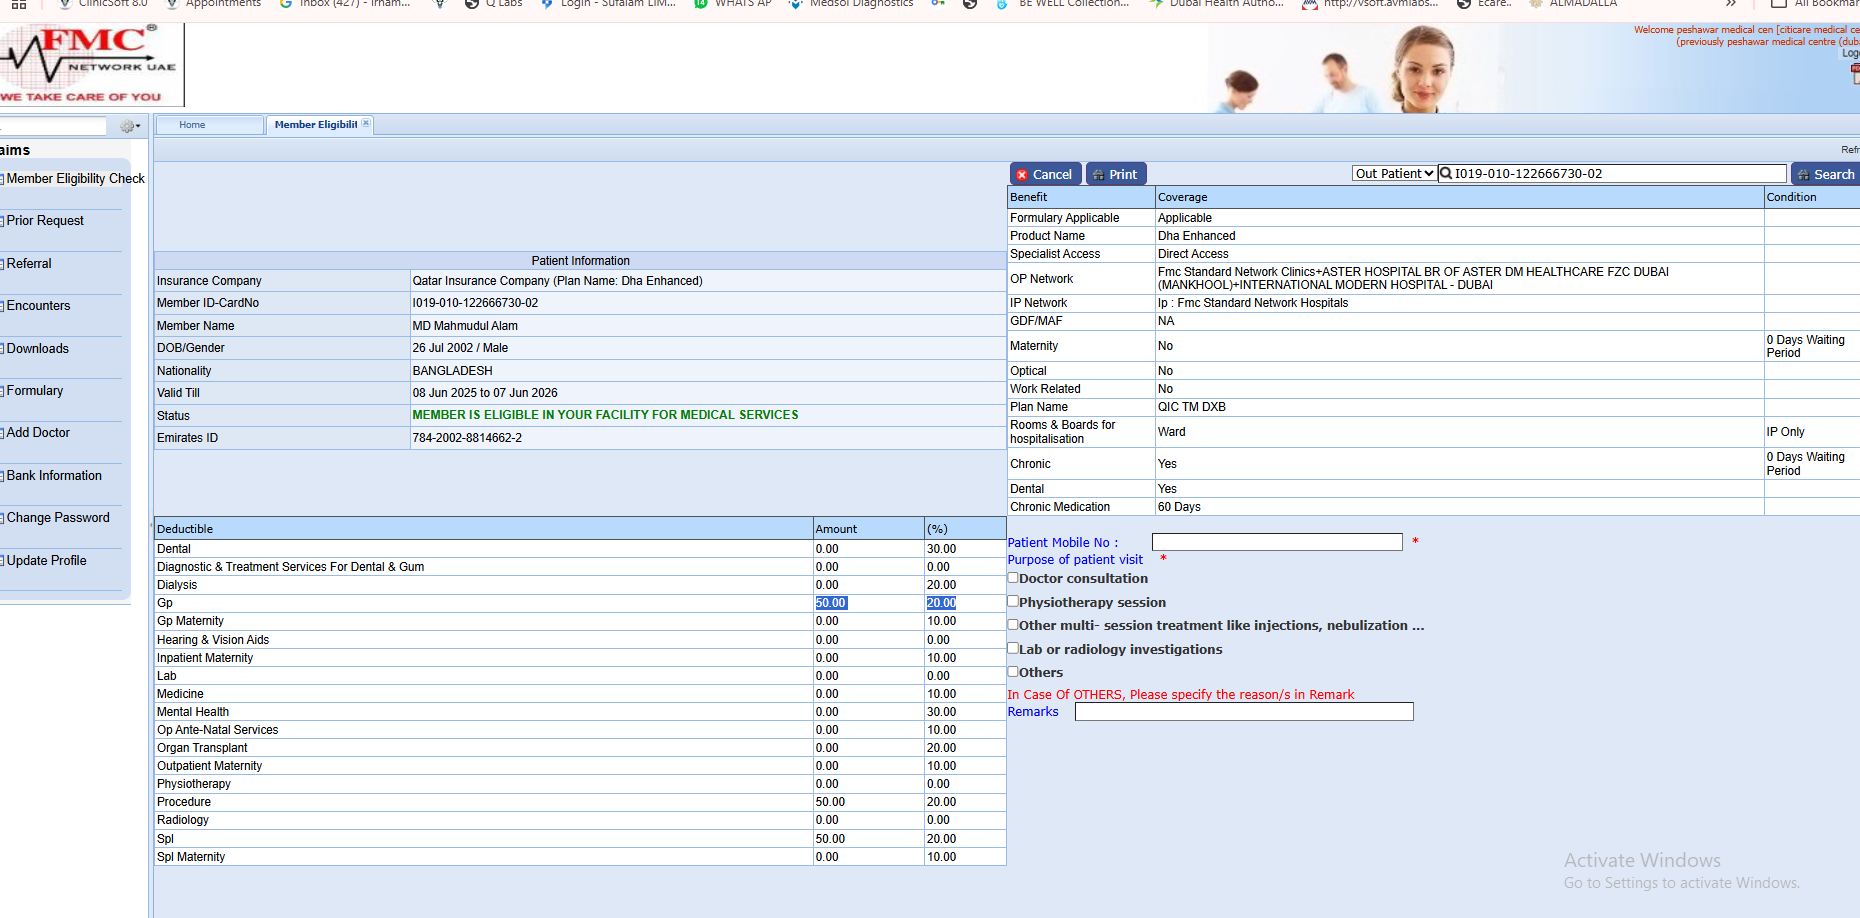Image resolution: width=1860 pixels, height=918 pixels.
Task: Switch to the Home tab
Action: (x=192, y=125)
